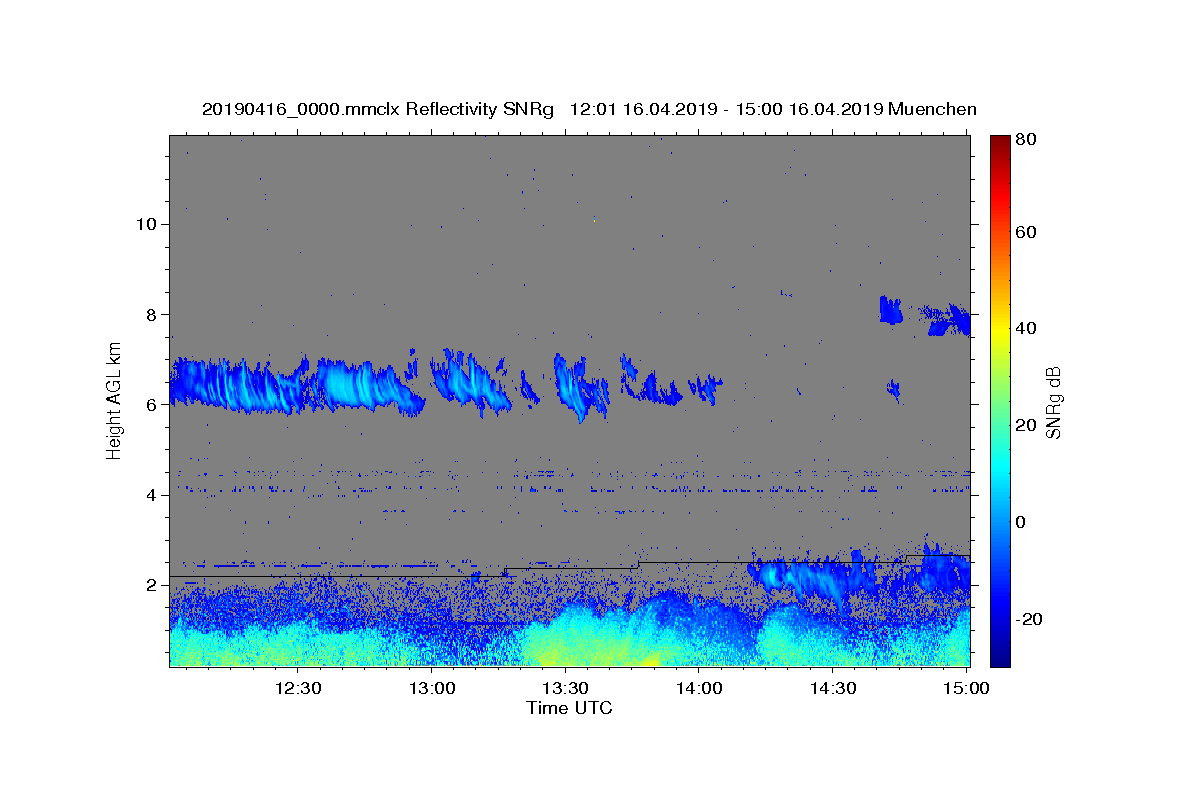Click the 14:00 time tick label
Viewport: 1200px width, 800px height.
(x=699, y=688)
